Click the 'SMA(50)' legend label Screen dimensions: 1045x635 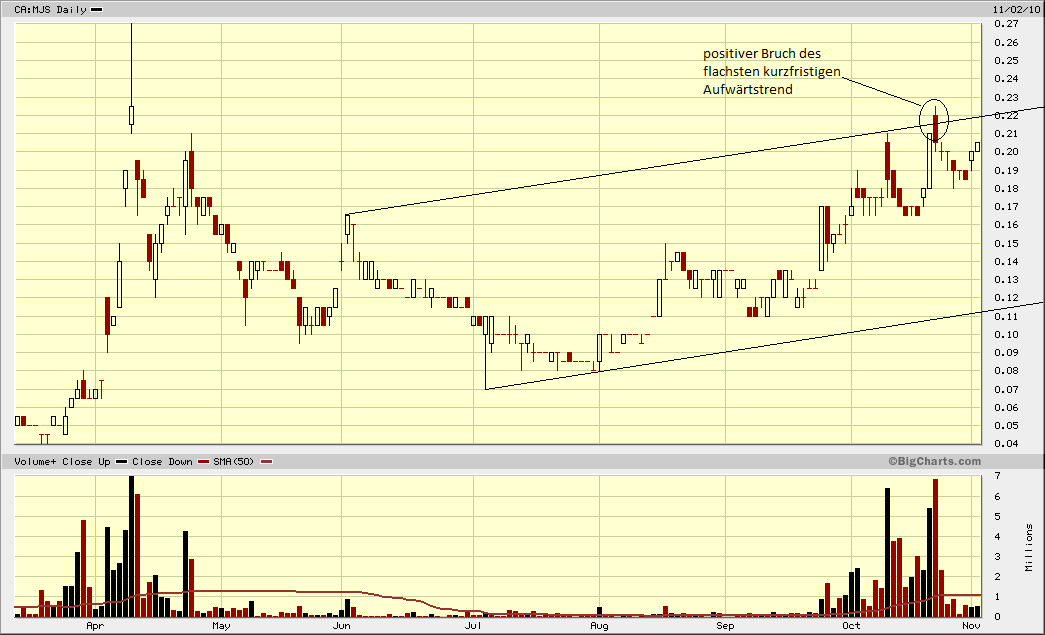[x=233, y=462]
